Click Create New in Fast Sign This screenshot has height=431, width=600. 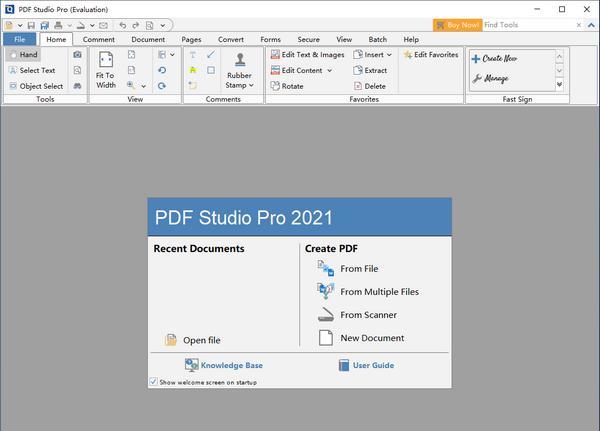pyautogui.click(x=494, y=59)
